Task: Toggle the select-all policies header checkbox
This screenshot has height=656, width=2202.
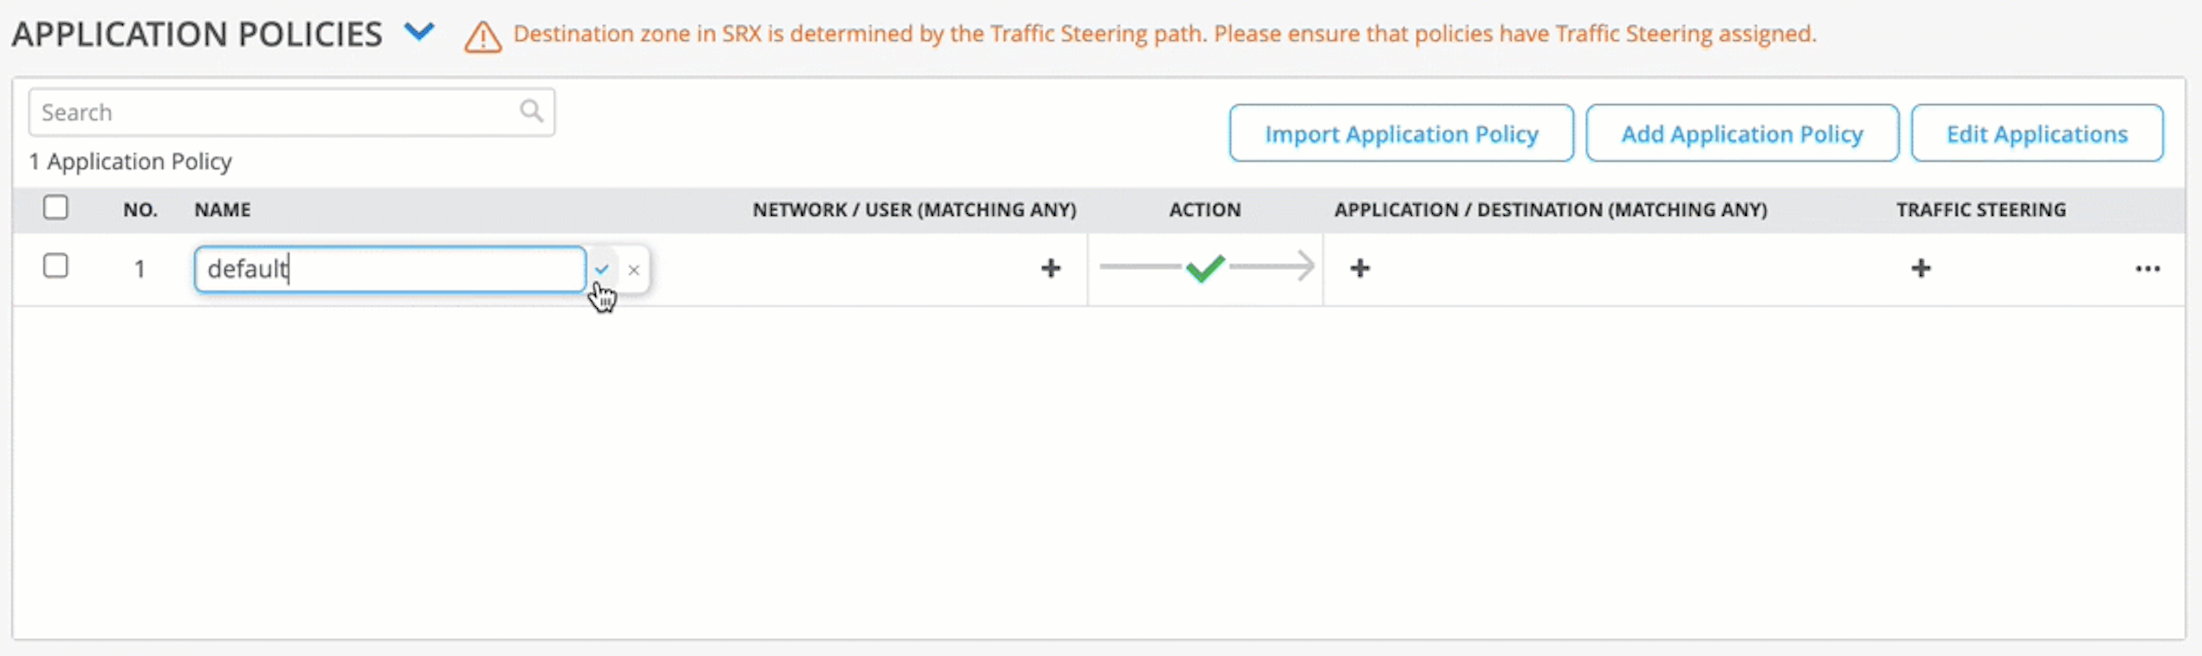Action: pyautogui.click(x=56, y=208)
